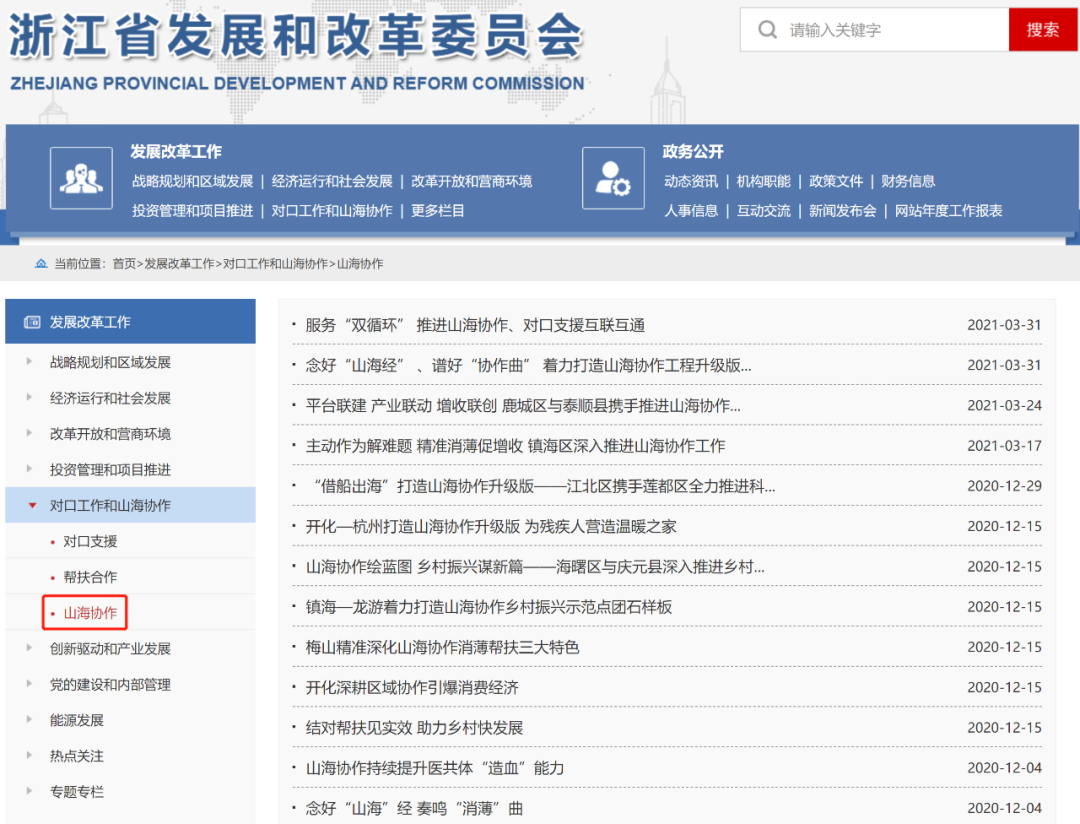
Task: Open article 念好"山海"经 奏鸣"消薄"曲
Action: pyautogui.click(x=415, y=809)
